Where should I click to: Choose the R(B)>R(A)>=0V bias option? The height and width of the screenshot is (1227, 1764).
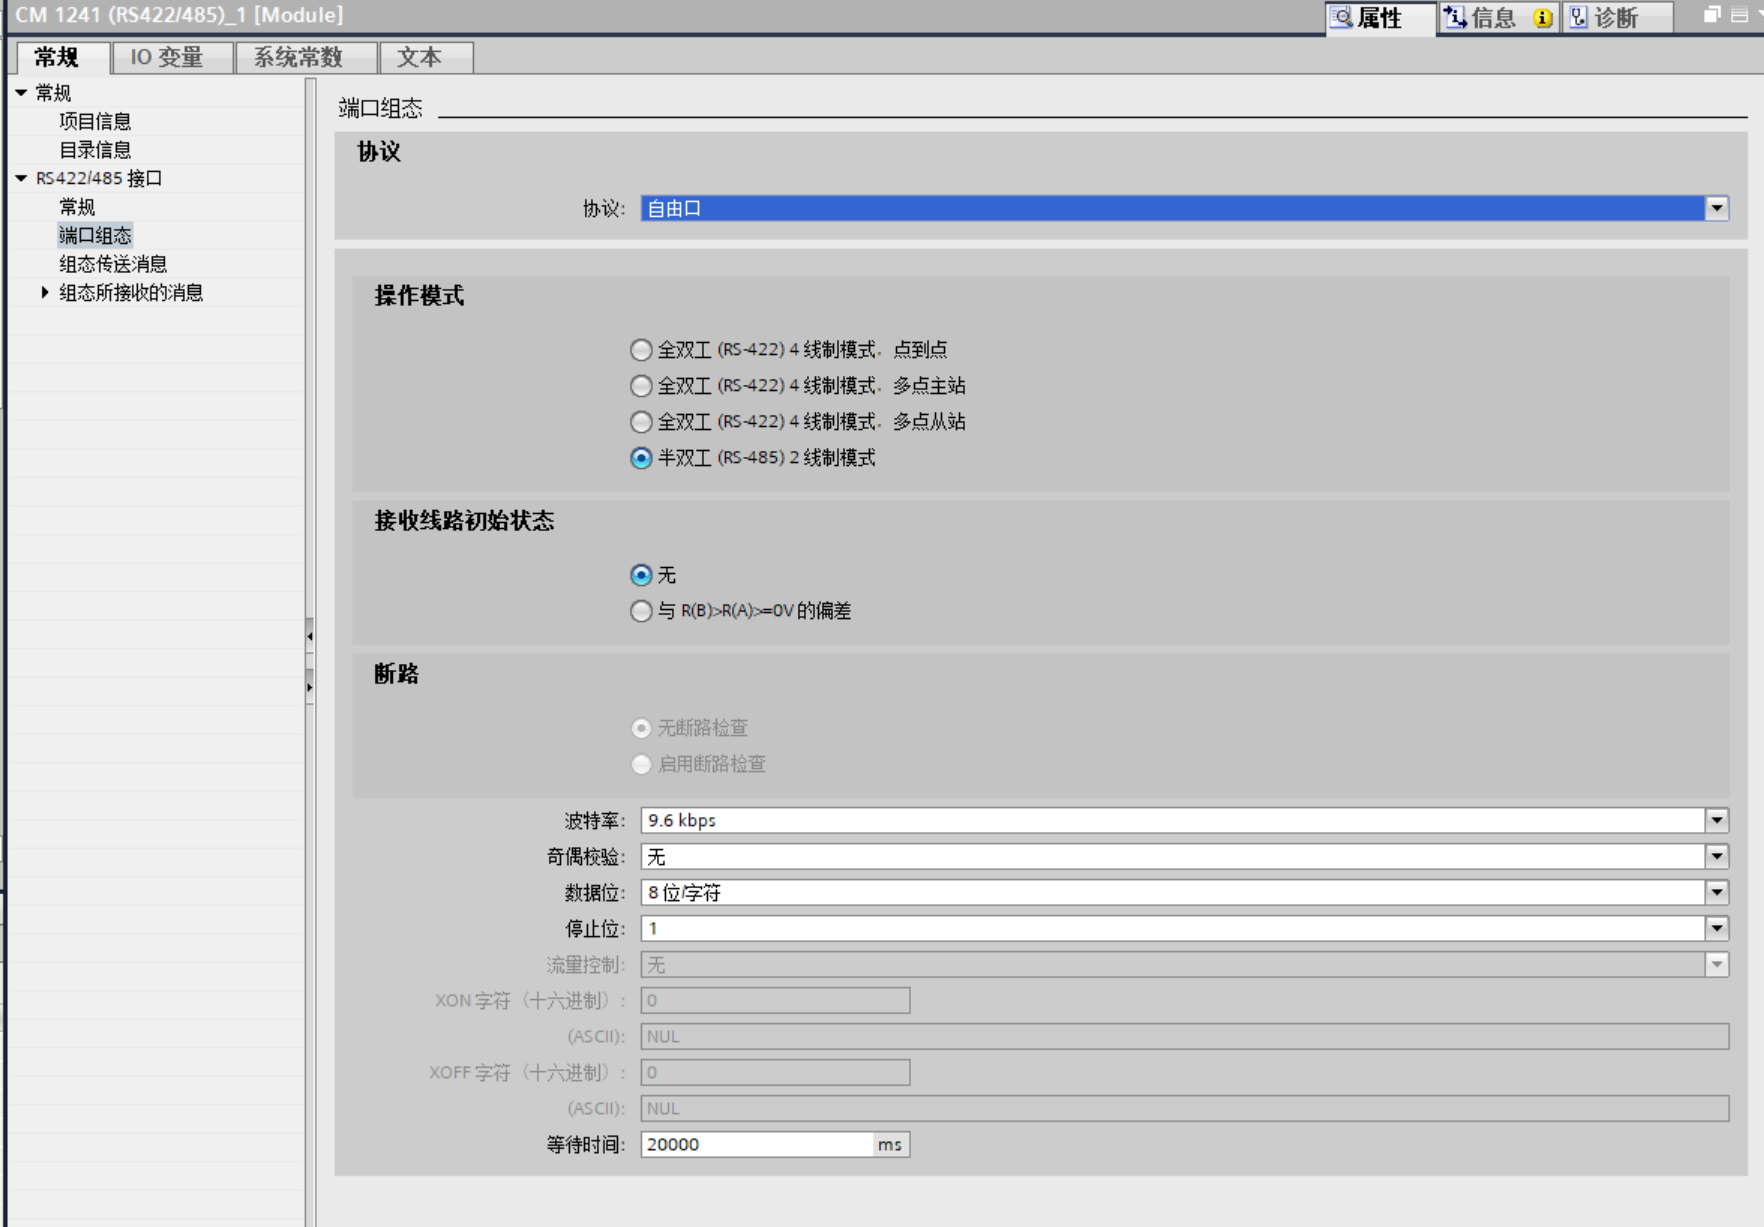641,611
